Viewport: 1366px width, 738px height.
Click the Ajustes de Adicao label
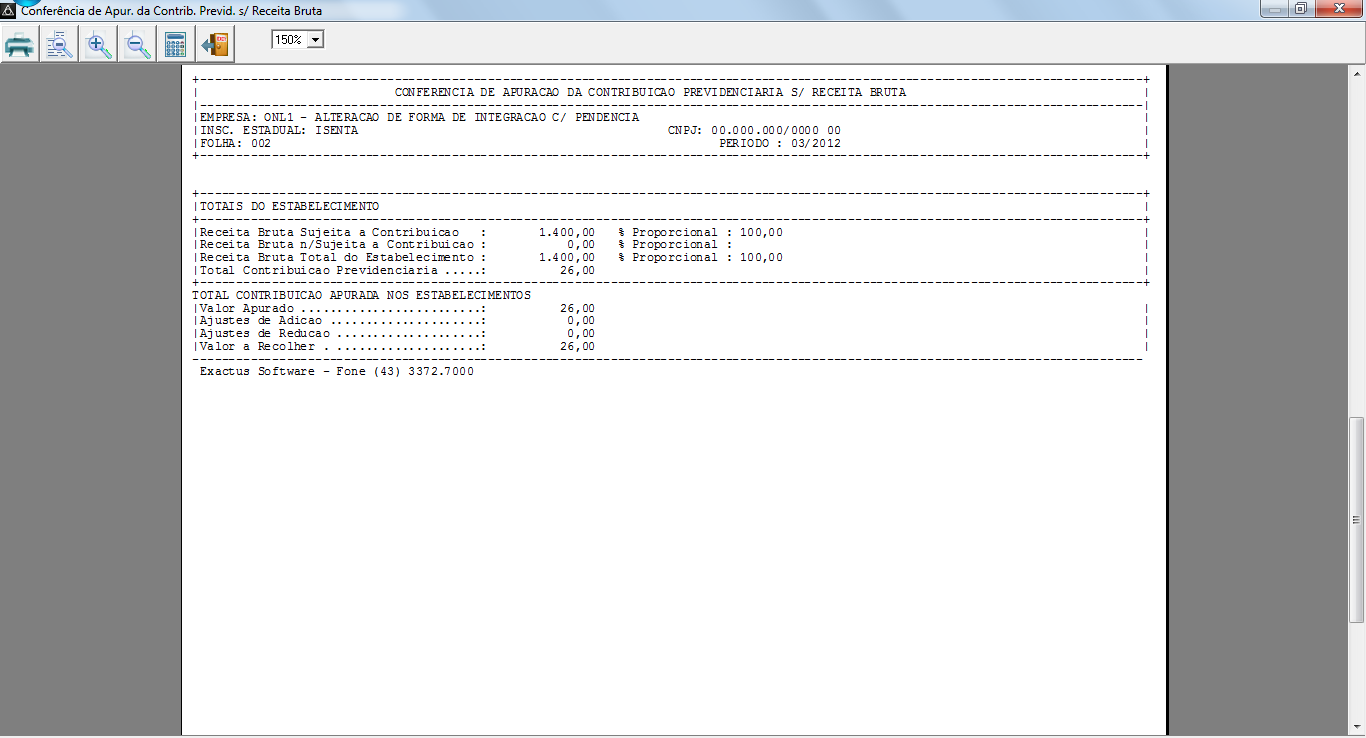[343, 321]
